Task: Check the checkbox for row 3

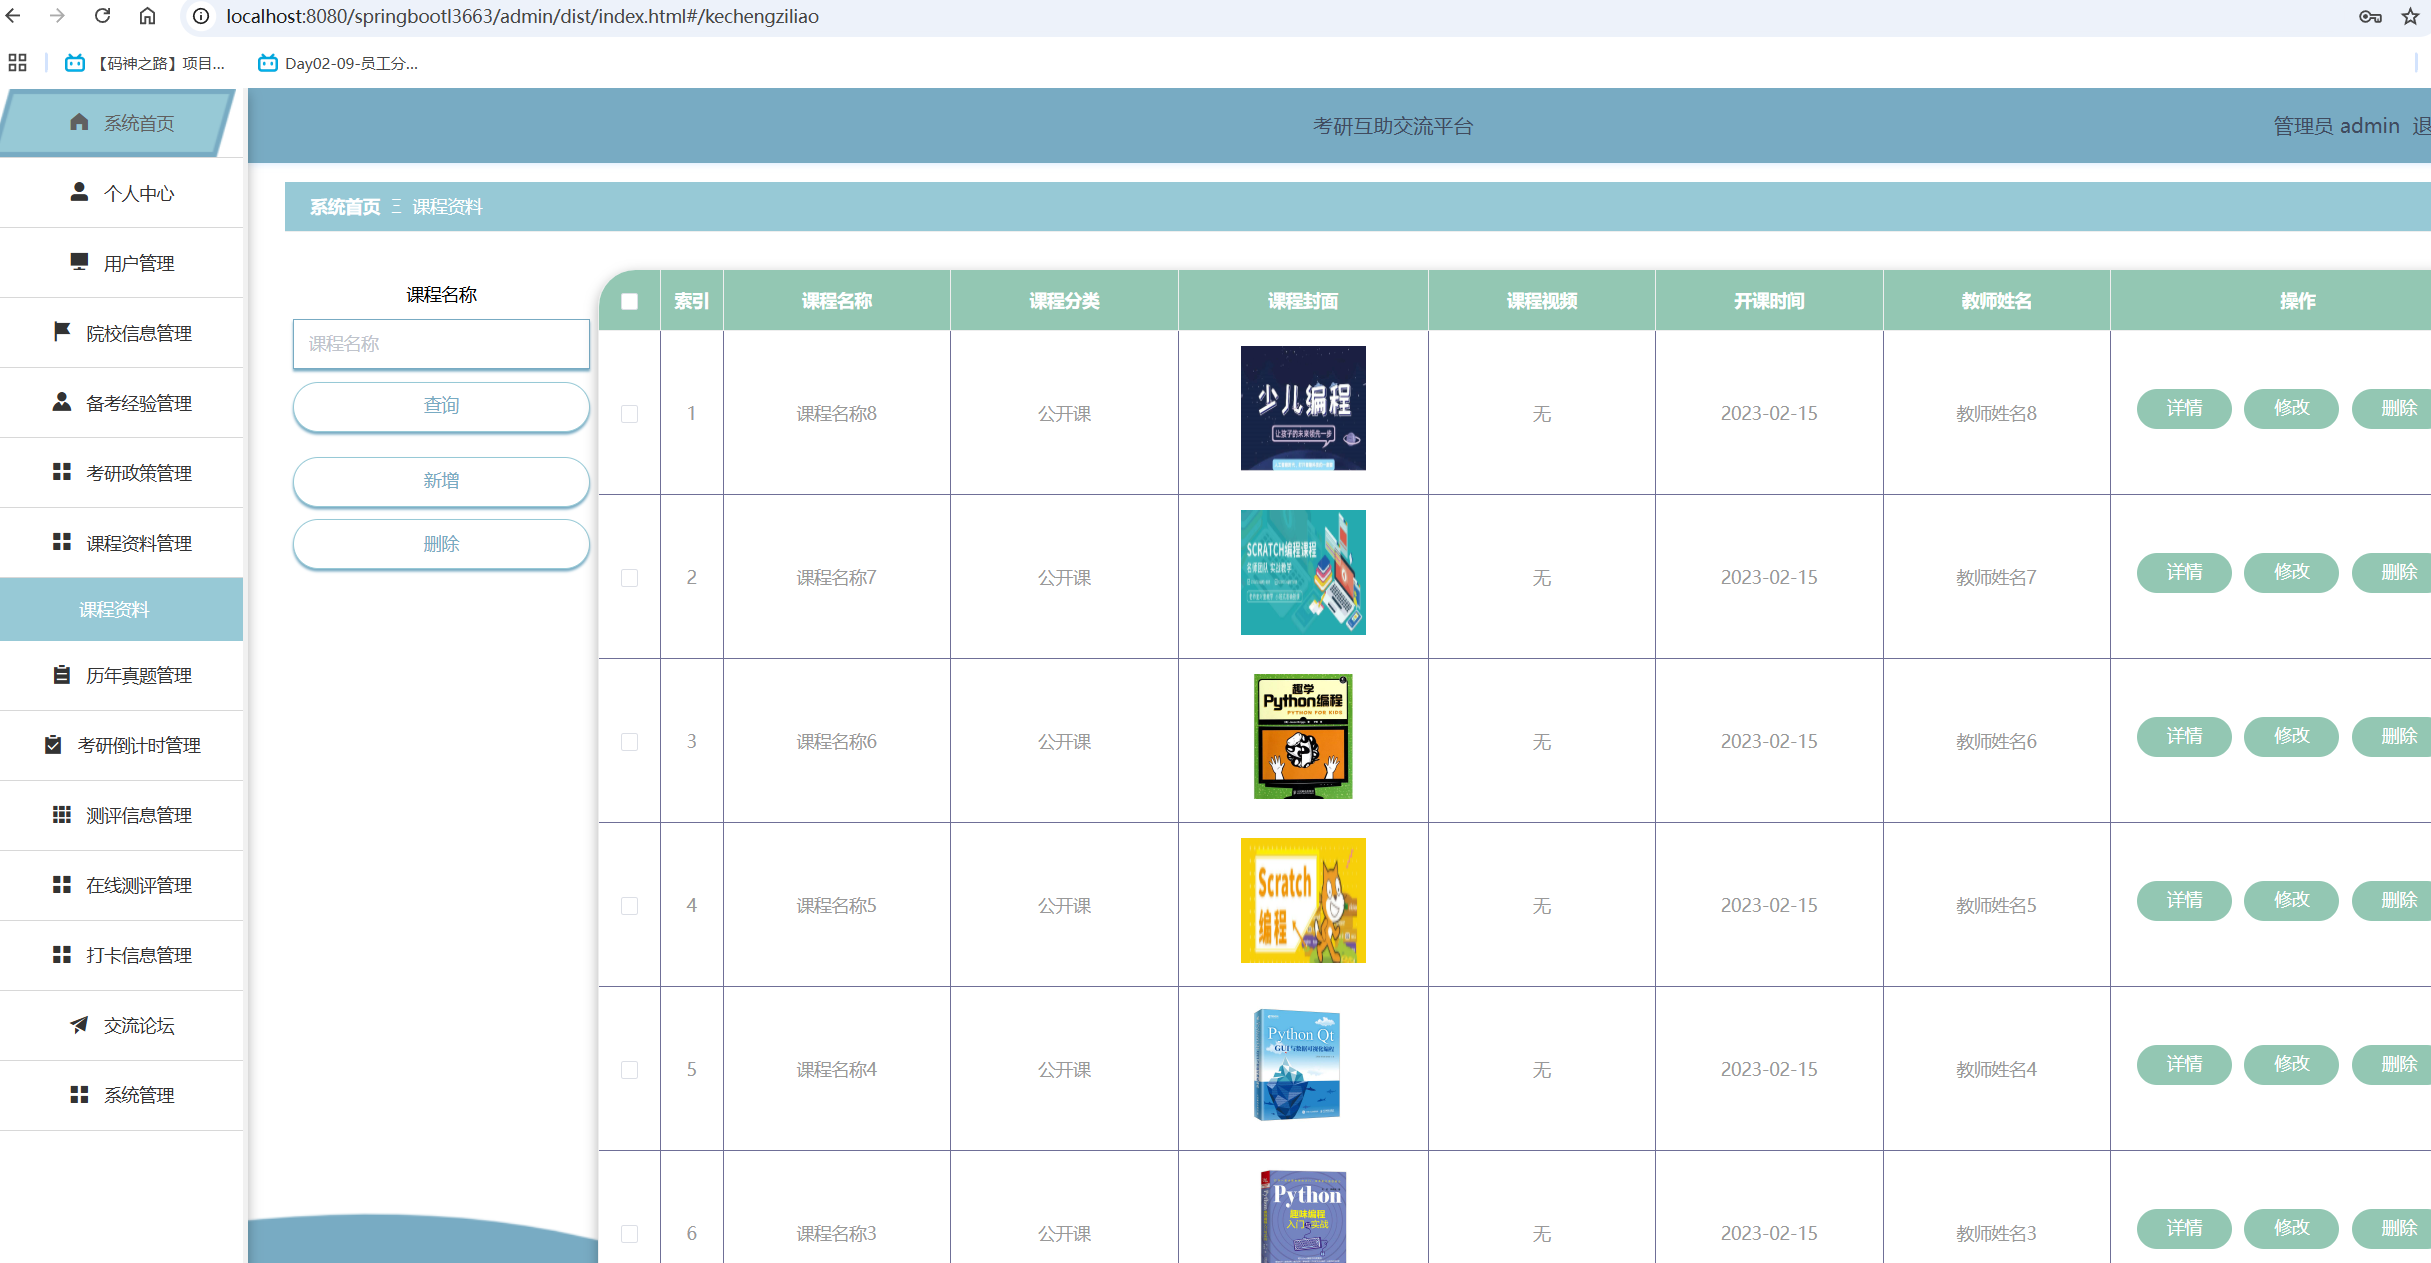Action: click(629, 741)
